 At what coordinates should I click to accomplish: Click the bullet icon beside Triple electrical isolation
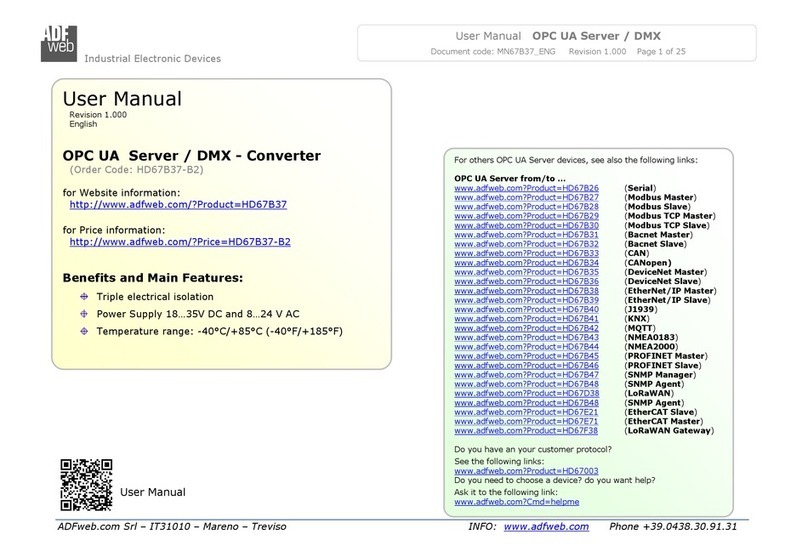[x=84, y=297]
